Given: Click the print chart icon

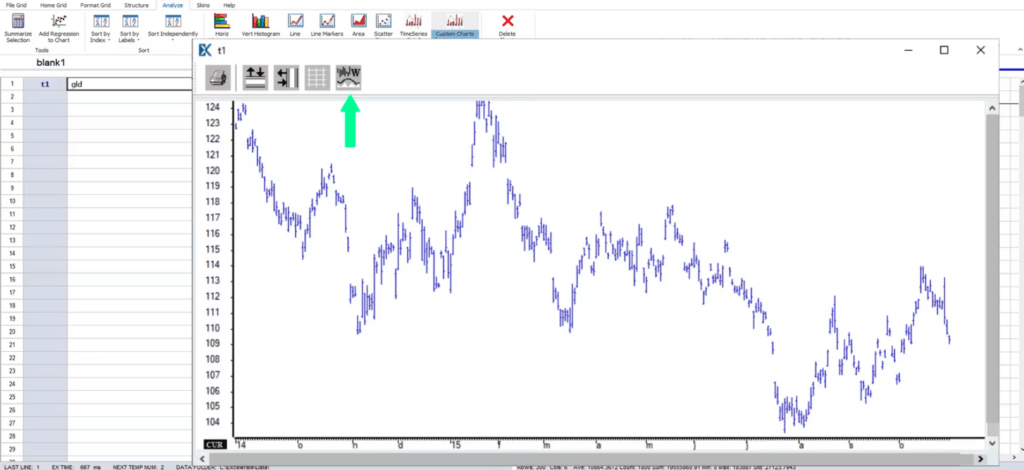Looking at the screenshot, I should (x=218, y=78).
